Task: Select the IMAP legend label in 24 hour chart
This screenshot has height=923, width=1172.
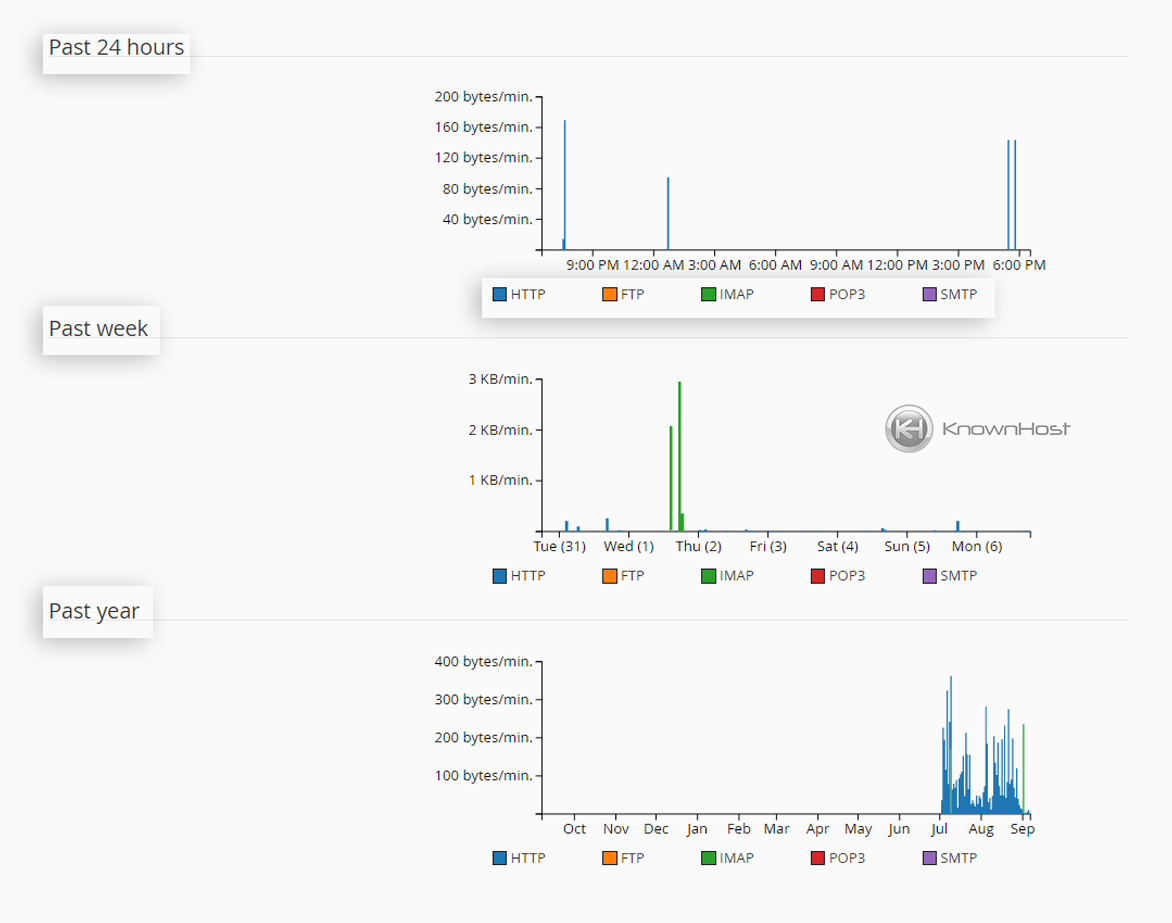Action: pos(737,294)
